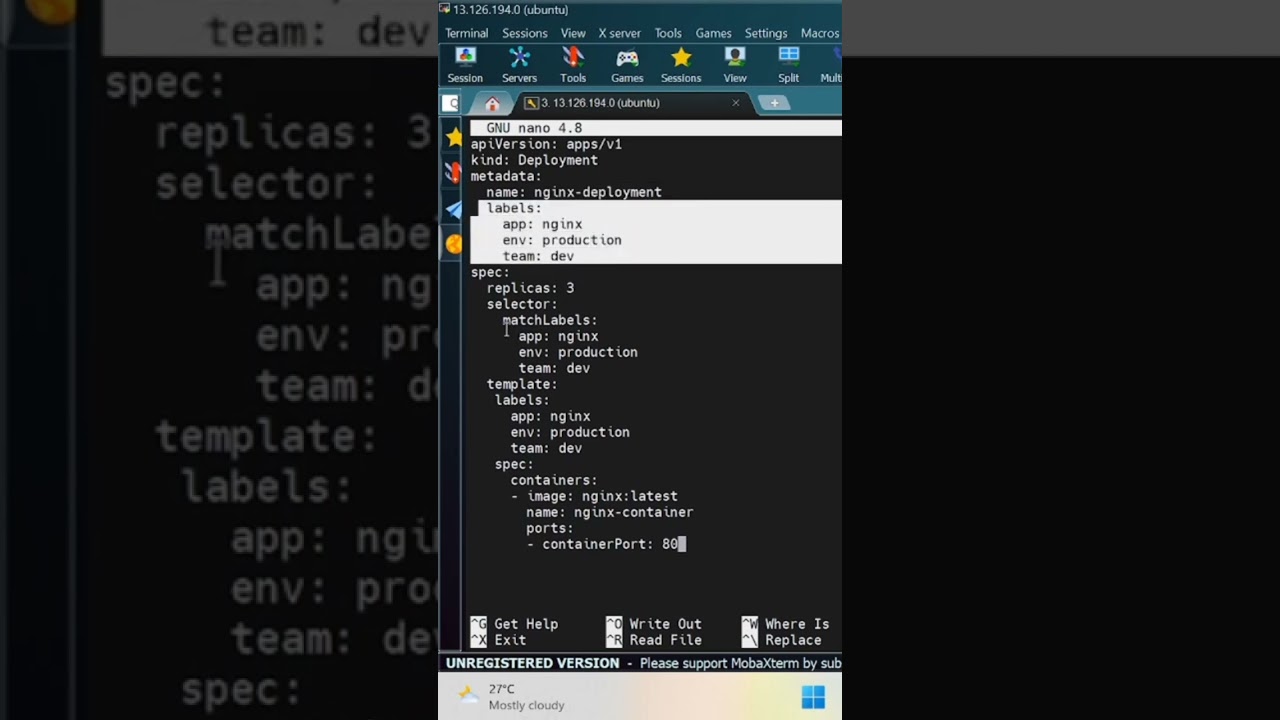
Task: Click the '^G Get Help' nano shortcut
Action: (514, 624)
